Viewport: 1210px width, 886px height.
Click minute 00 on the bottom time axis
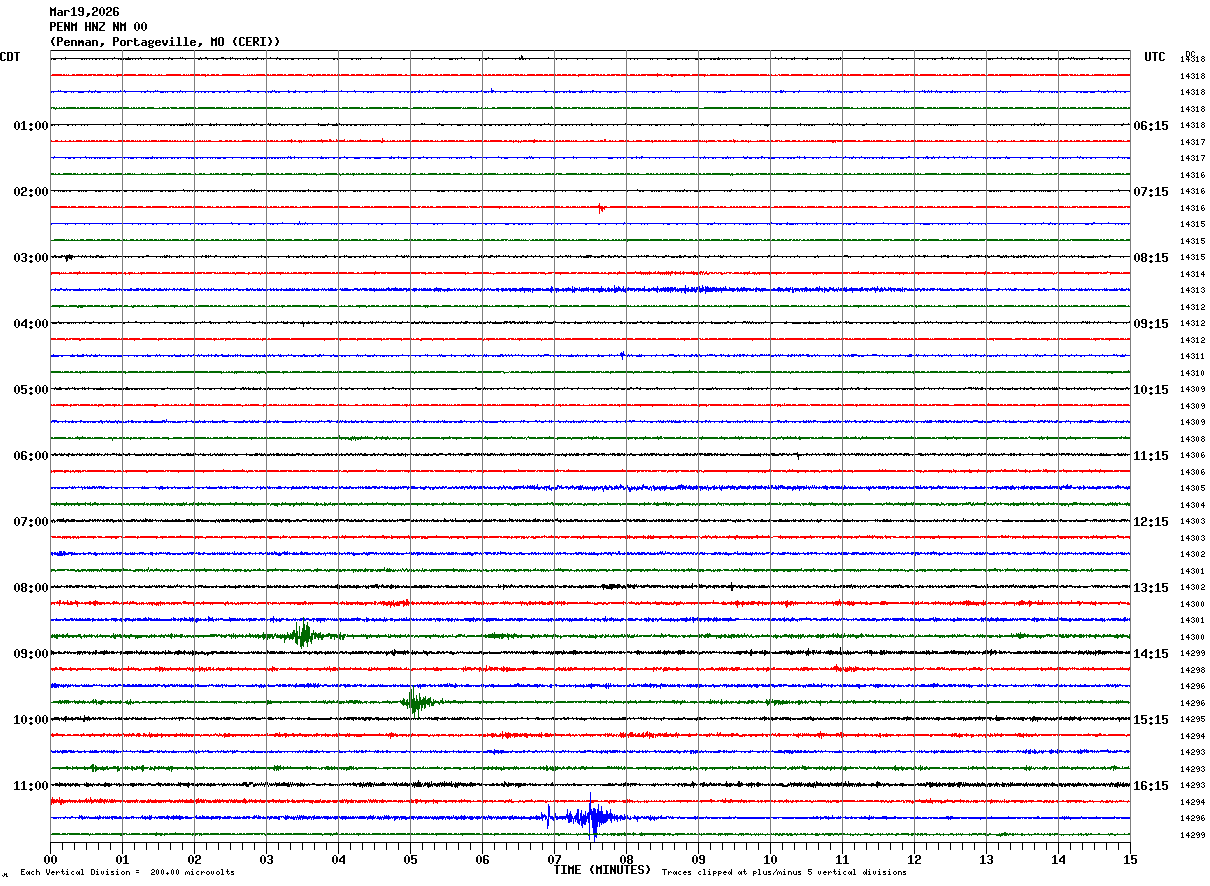coord(50,859)
